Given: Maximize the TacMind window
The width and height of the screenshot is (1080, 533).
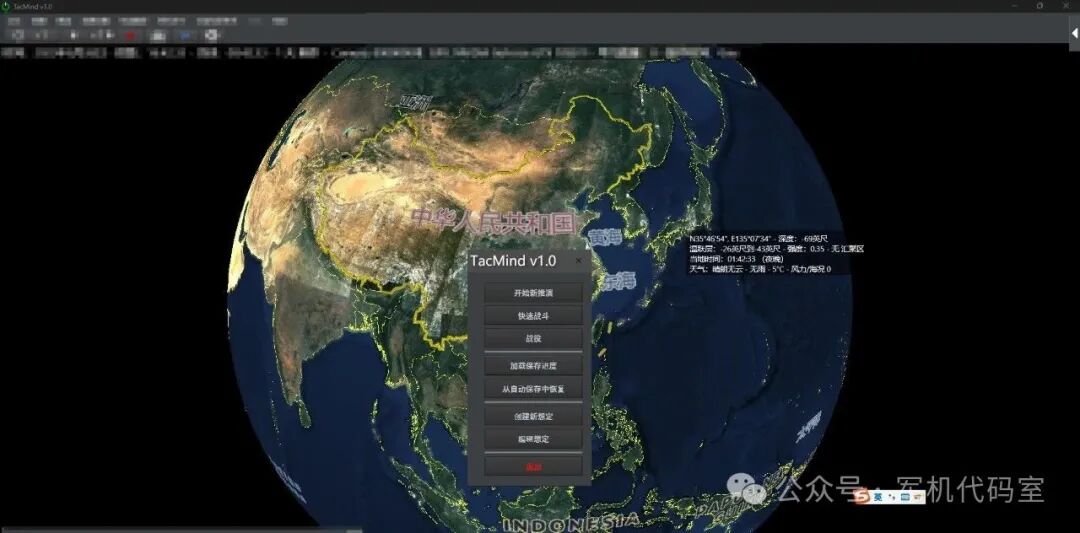Looking at the screenshot, I should [x=1040, y=5].
